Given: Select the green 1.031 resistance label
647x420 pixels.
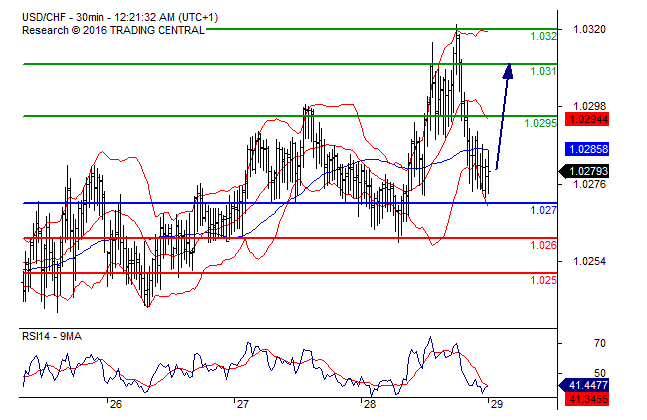Looking at the screenshot, I should click(543, 71).
